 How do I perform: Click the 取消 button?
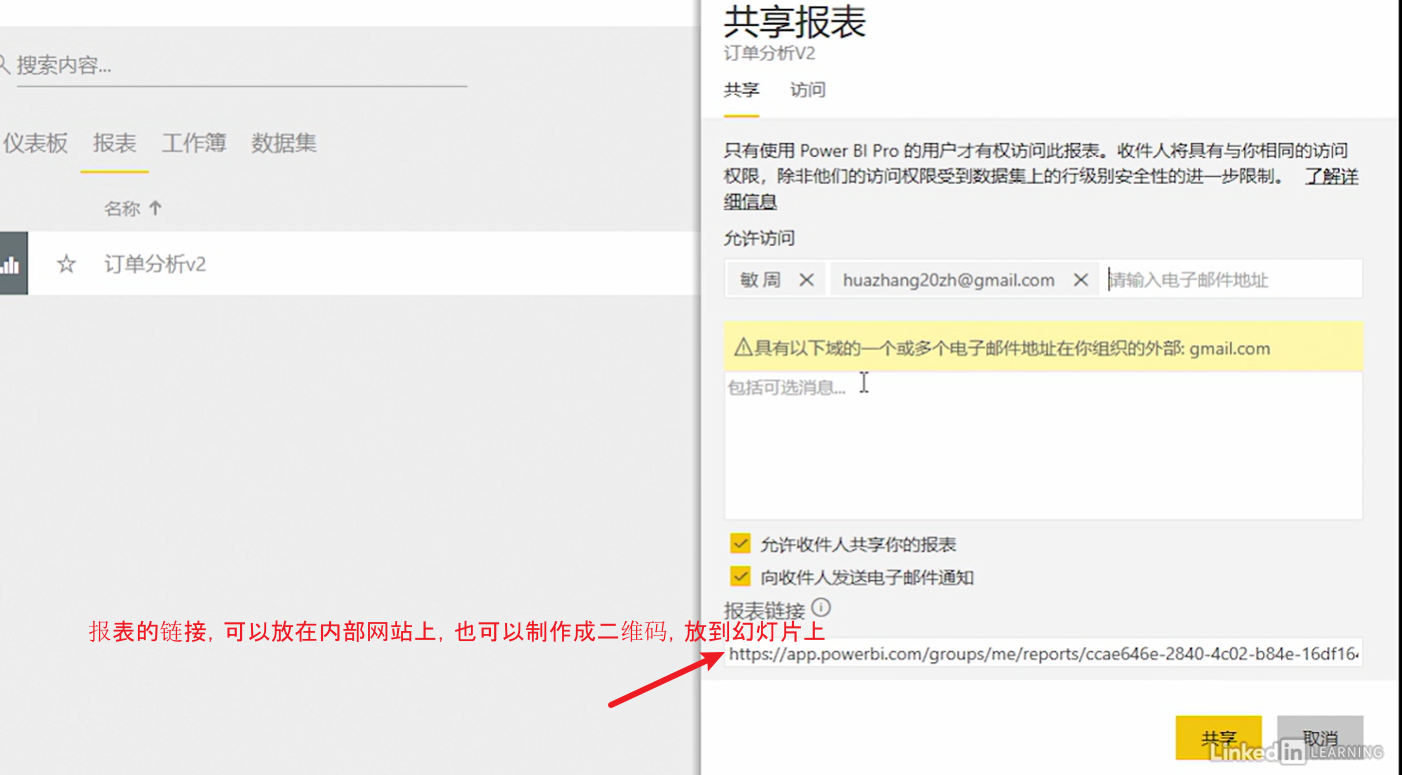(x=1320, y=739)
